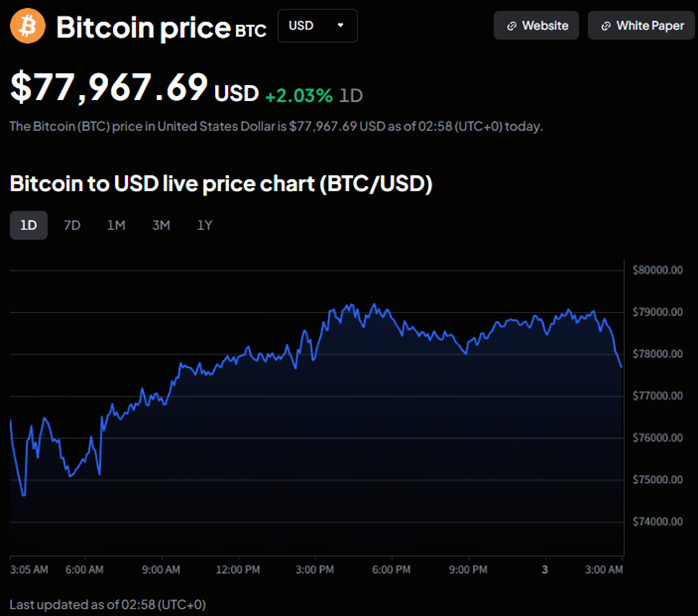Click the $80000.00 price axis label
This screenshot has height=616, width=698.
click(x=657, y=270)
